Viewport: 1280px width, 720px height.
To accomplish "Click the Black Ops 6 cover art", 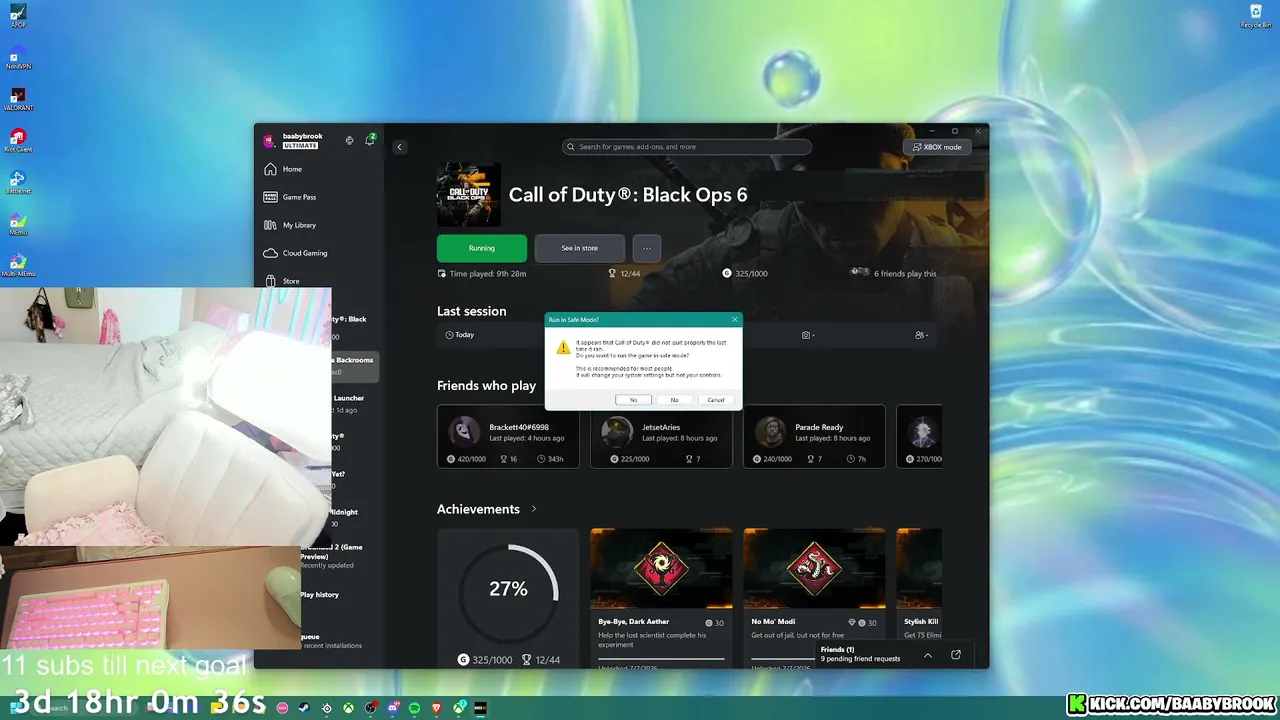I will click(x=469, y=194).
